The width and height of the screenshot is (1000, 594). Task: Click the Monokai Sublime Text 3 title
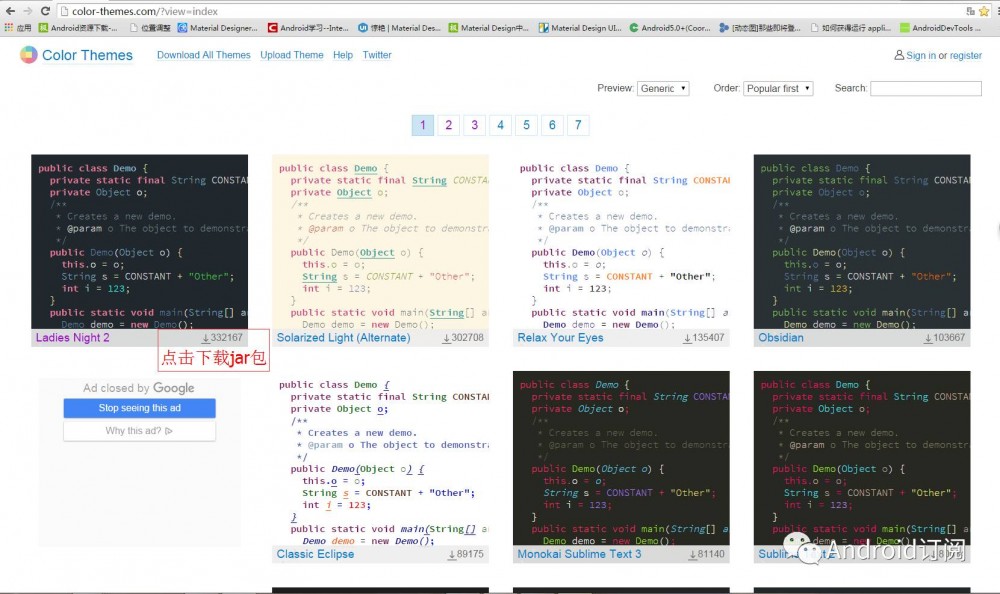(x=579, y=554)
